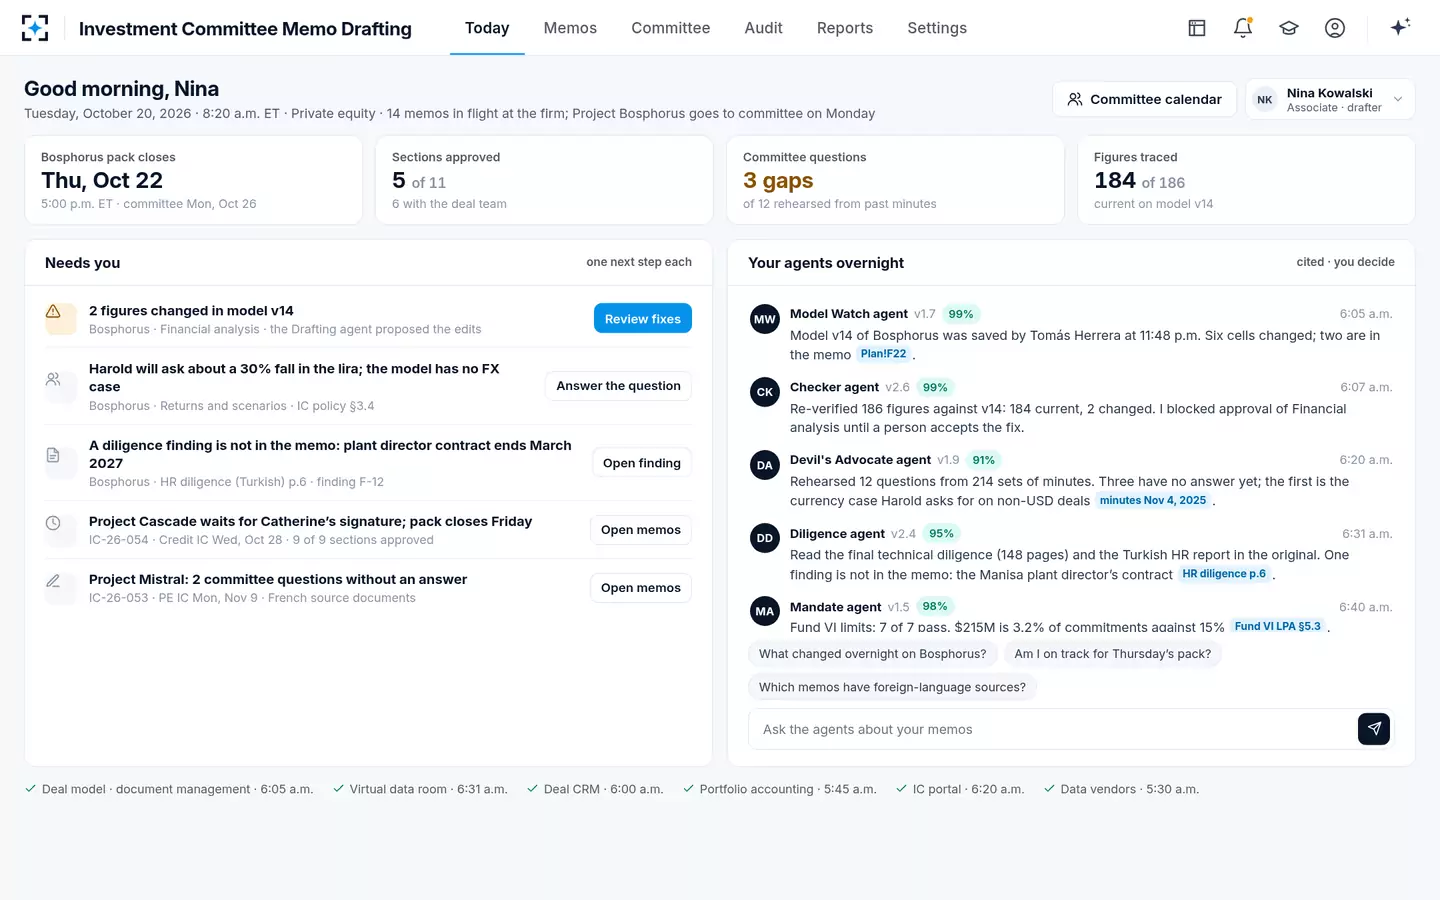Click the clock icon for Project Cascade

(x=54, y=523)
